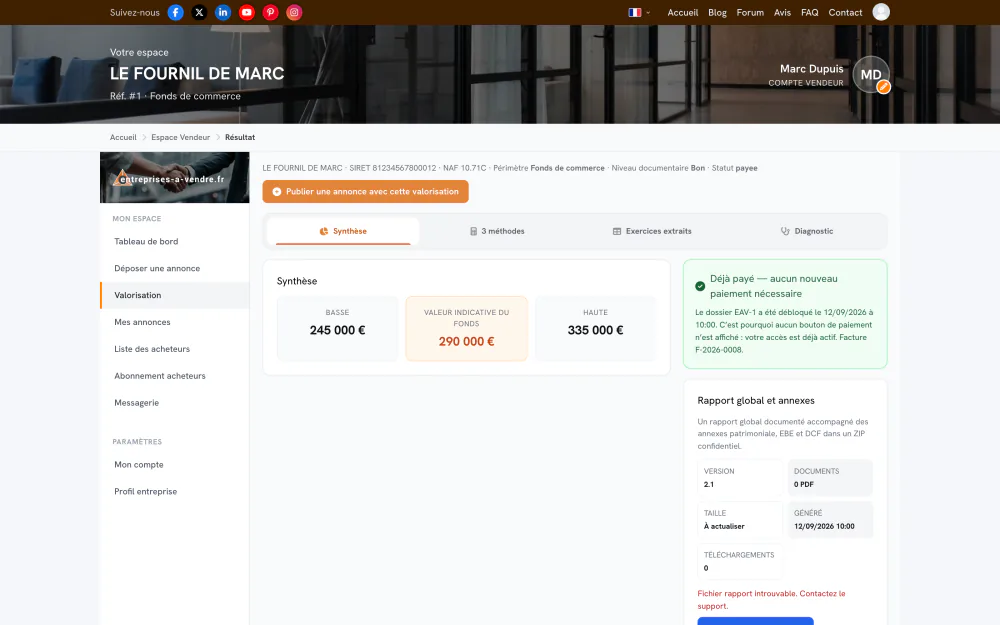
Task: Open Déposer une annonce in sidebar
Action: [175, 268]
